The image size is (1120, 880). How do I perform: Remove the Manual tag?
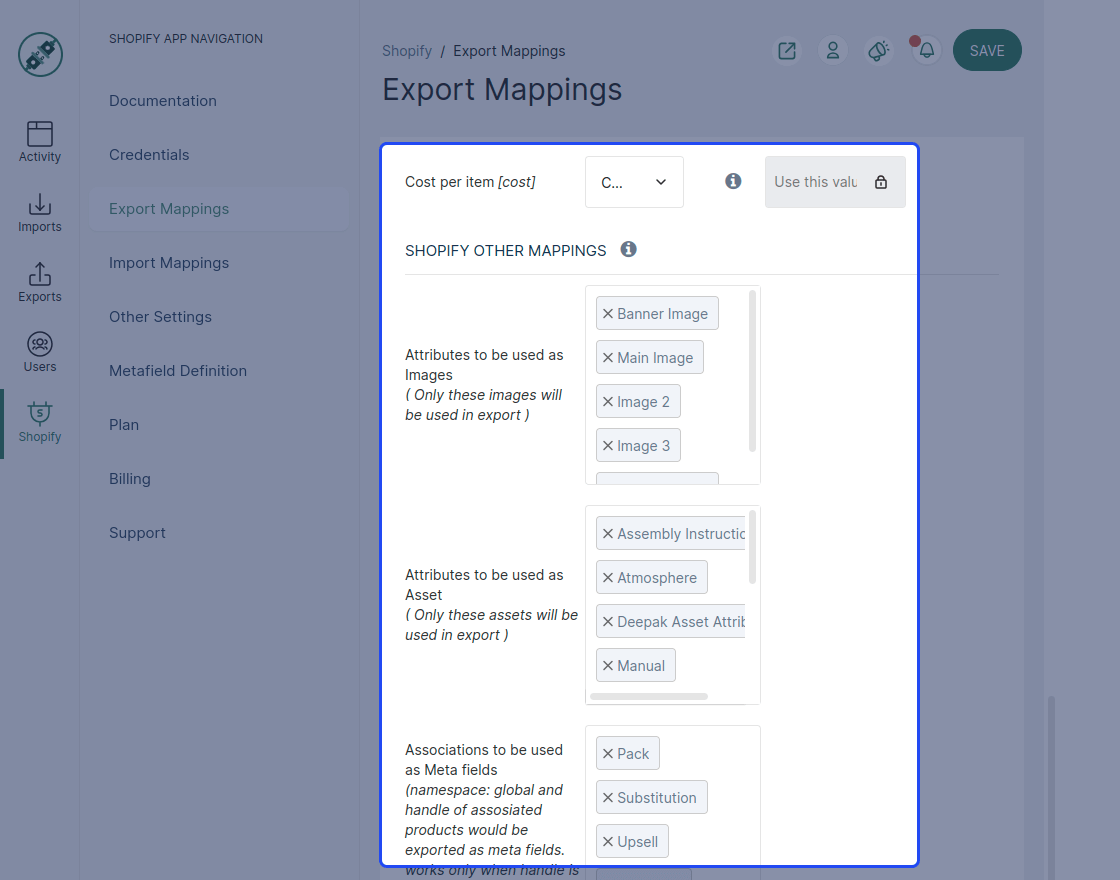(x=608, y=666)
